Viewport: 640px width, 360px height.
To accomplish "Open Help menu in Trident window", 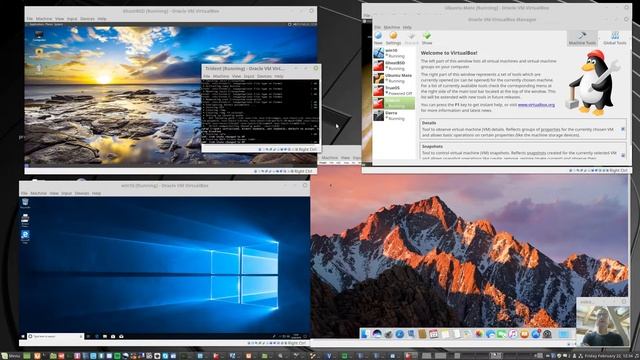I will (279, 76).
